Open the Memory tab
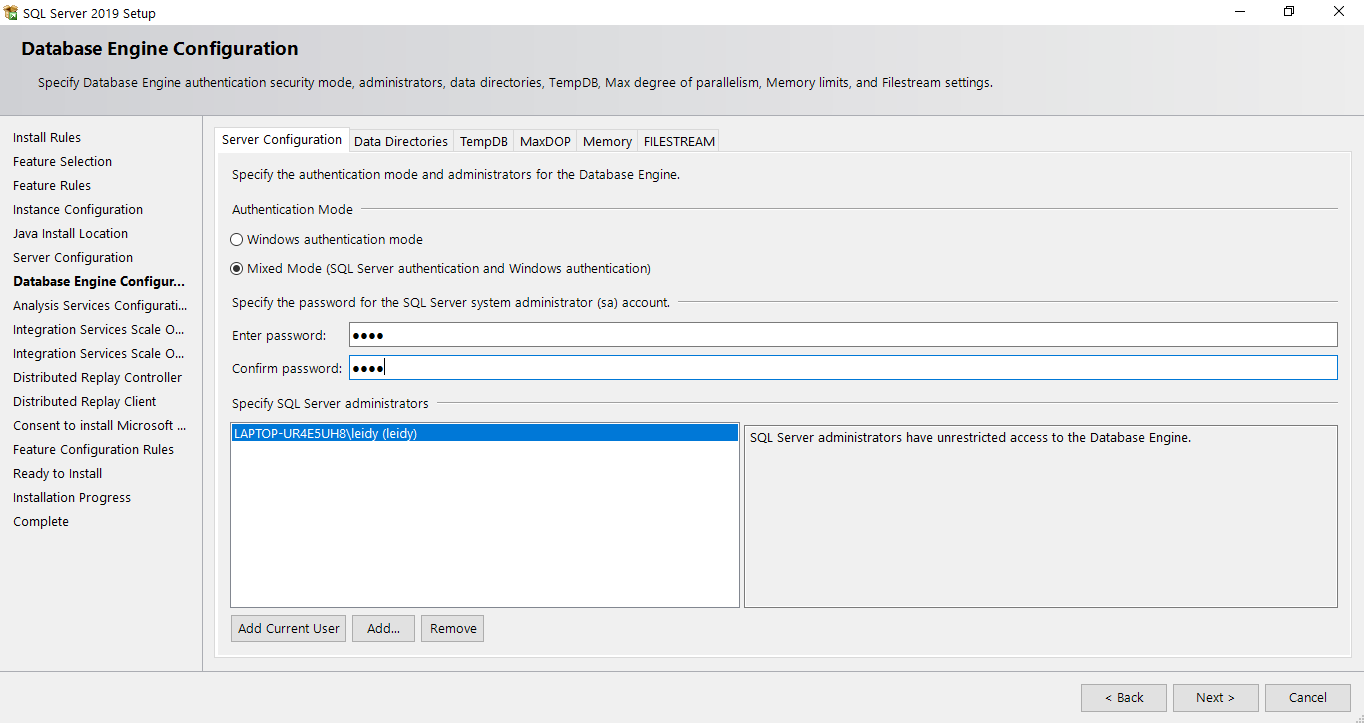 click(x=607, y=142)
